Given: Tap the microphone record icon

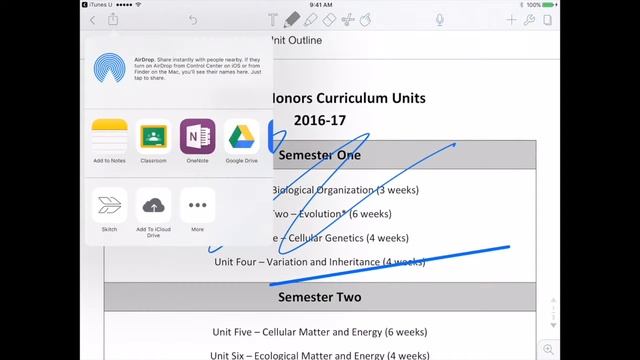Looking at the screenshot, I should pos(440,20).
